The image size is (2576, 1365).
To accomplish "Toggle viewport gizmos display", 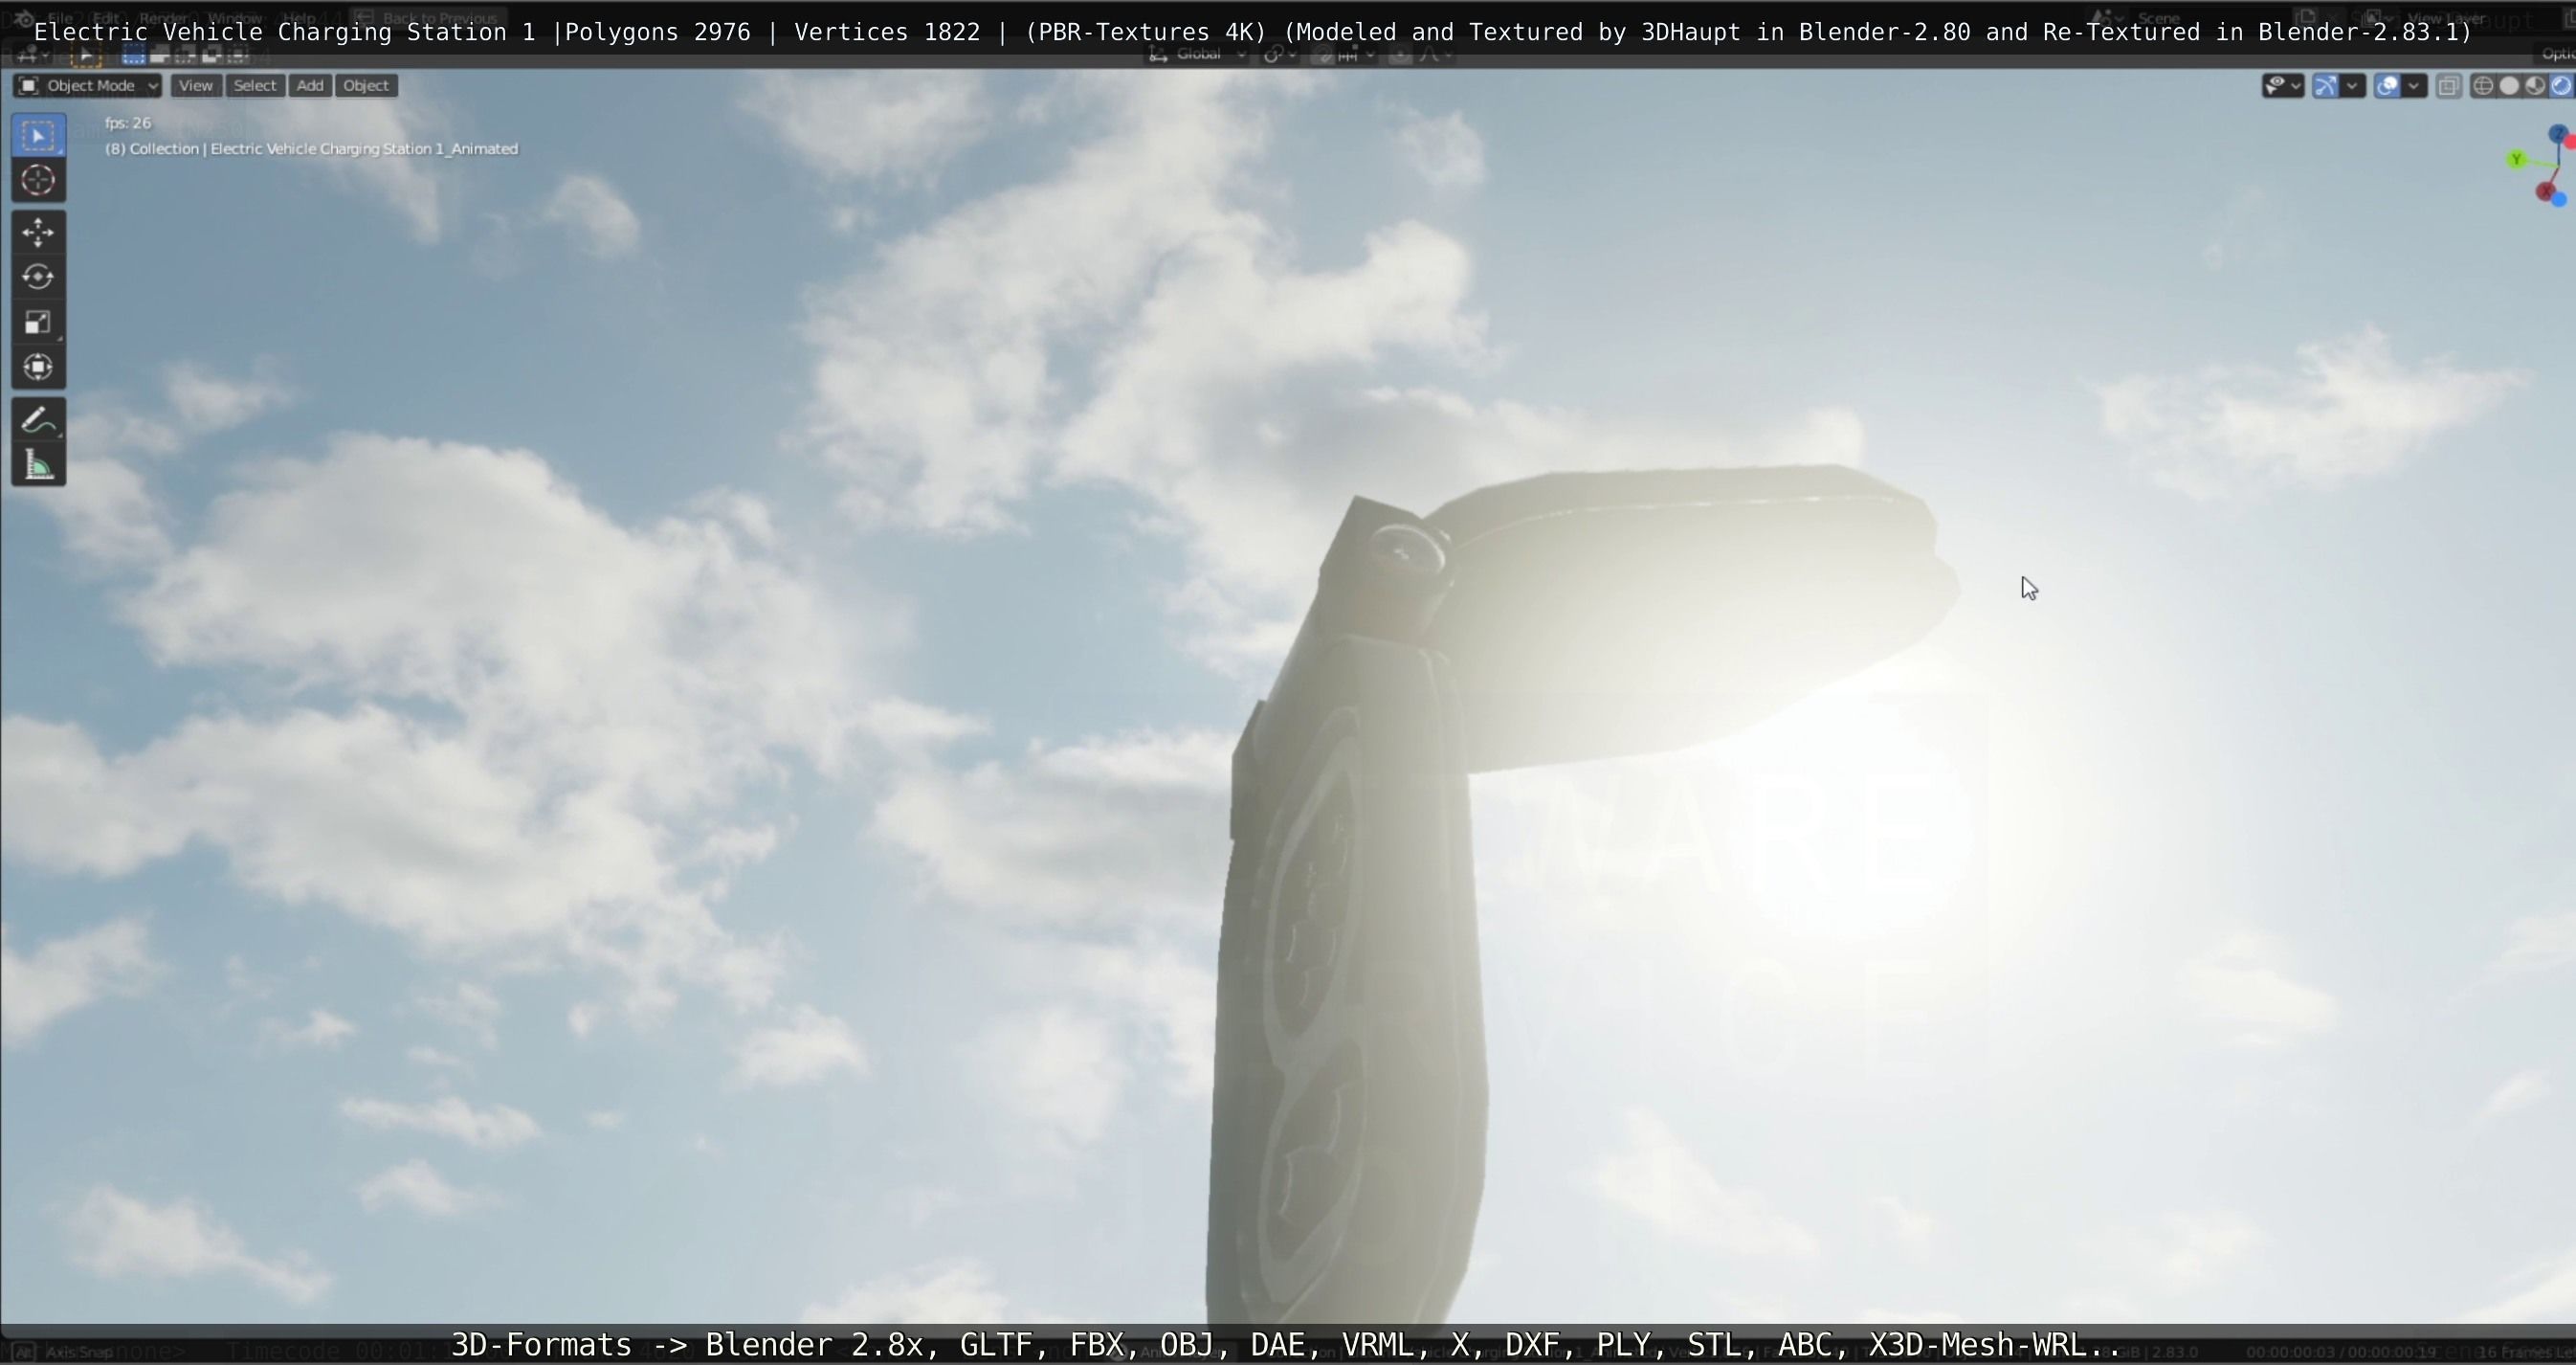I will [2326, 86].
